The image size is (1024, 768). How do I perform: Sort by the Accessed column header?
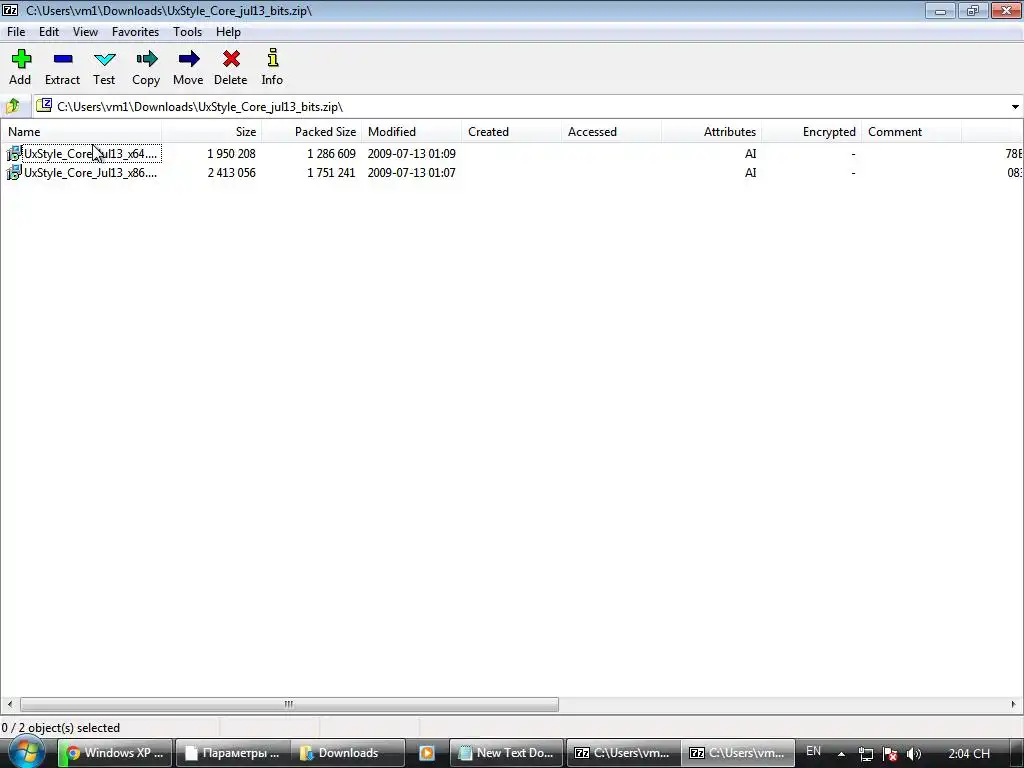[611, 131]
